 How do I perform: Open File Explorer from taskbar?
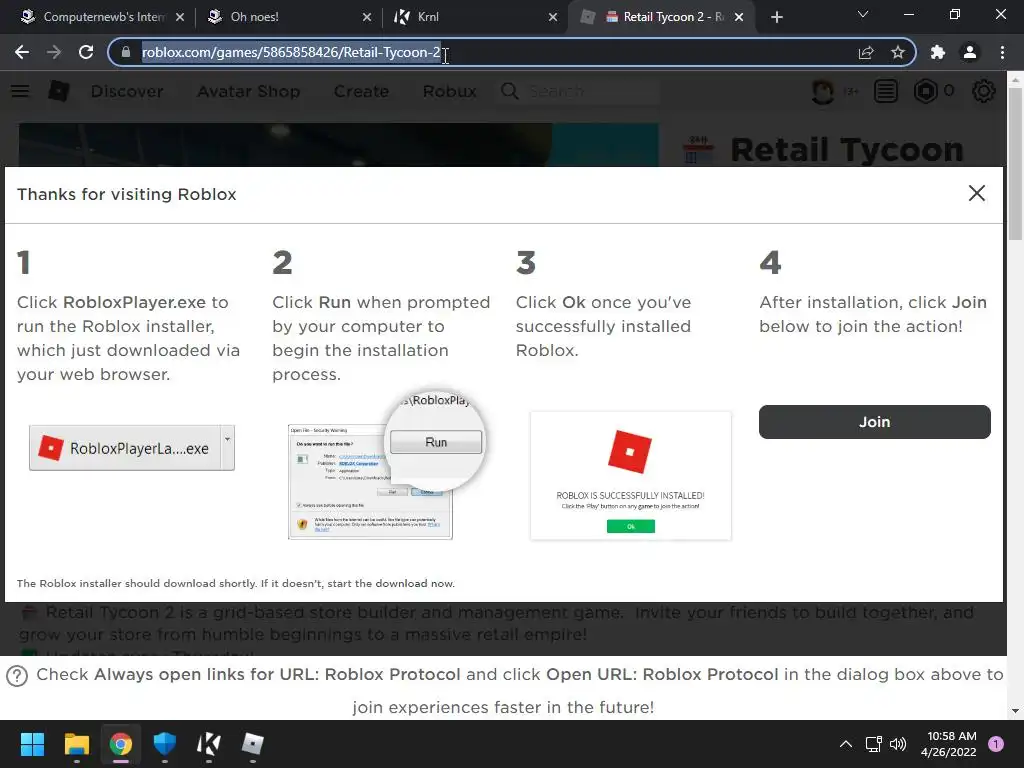(x=76, y=744)
